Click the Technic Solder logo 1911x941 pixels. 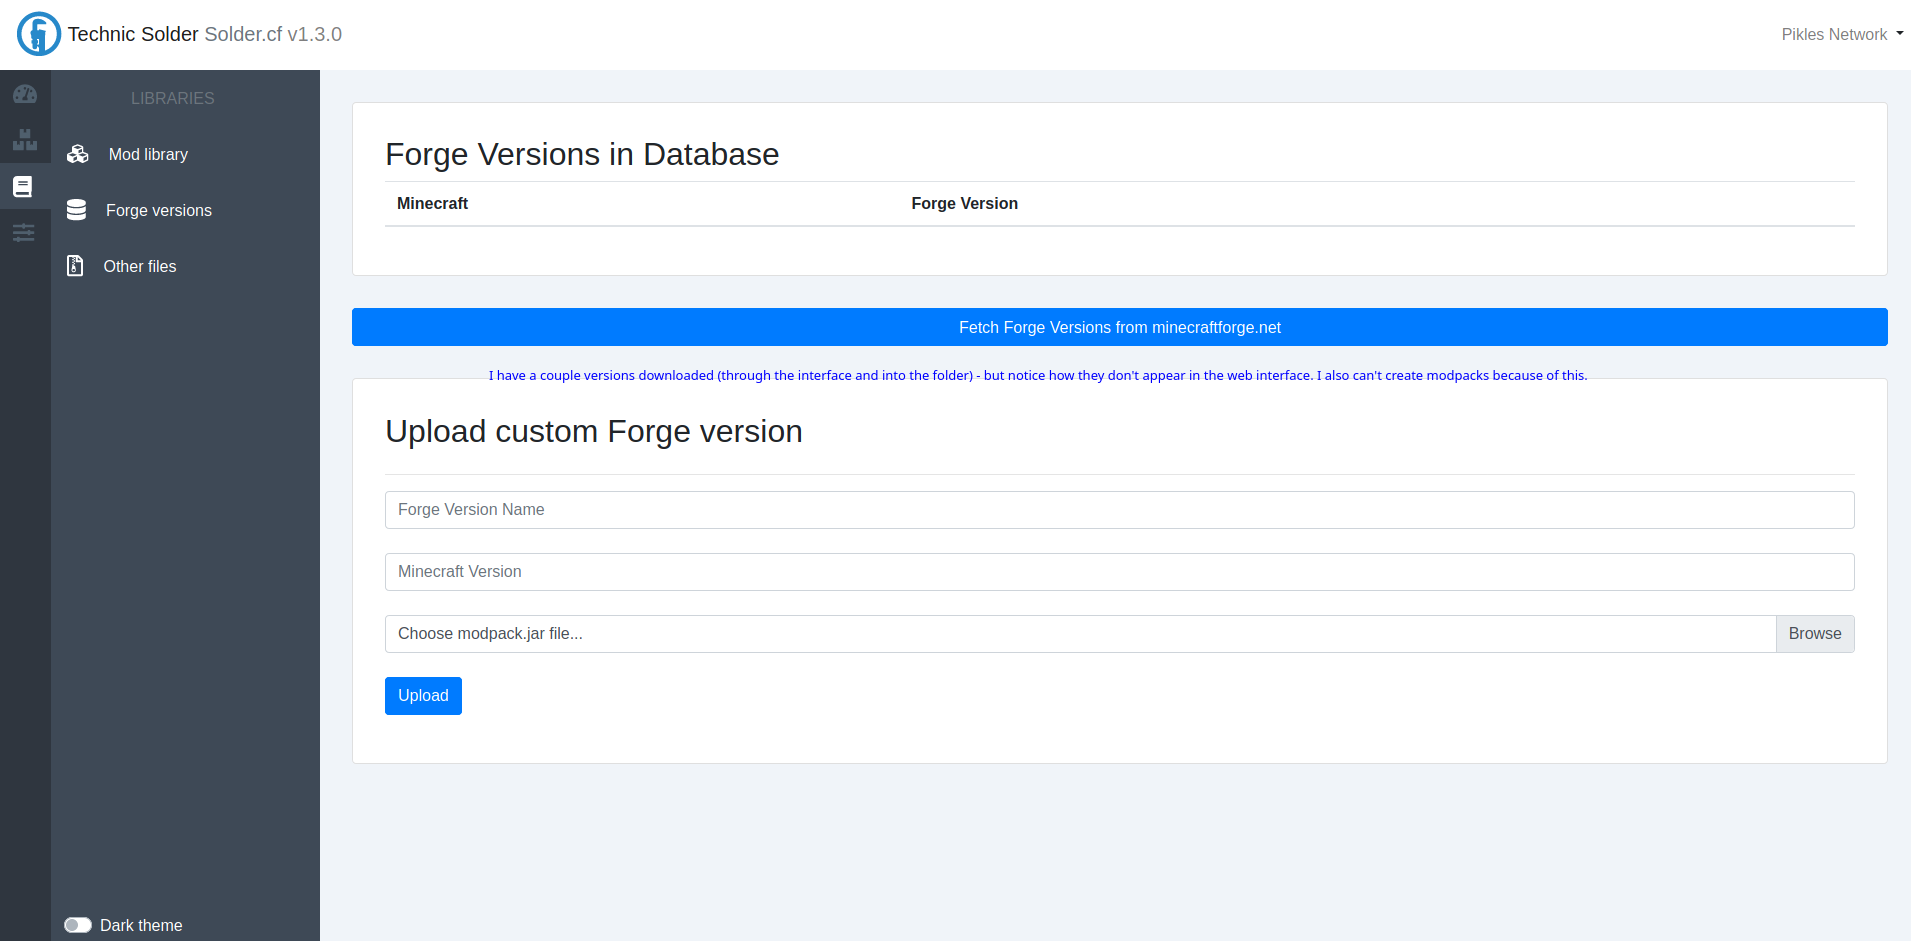tap(38, 33)
